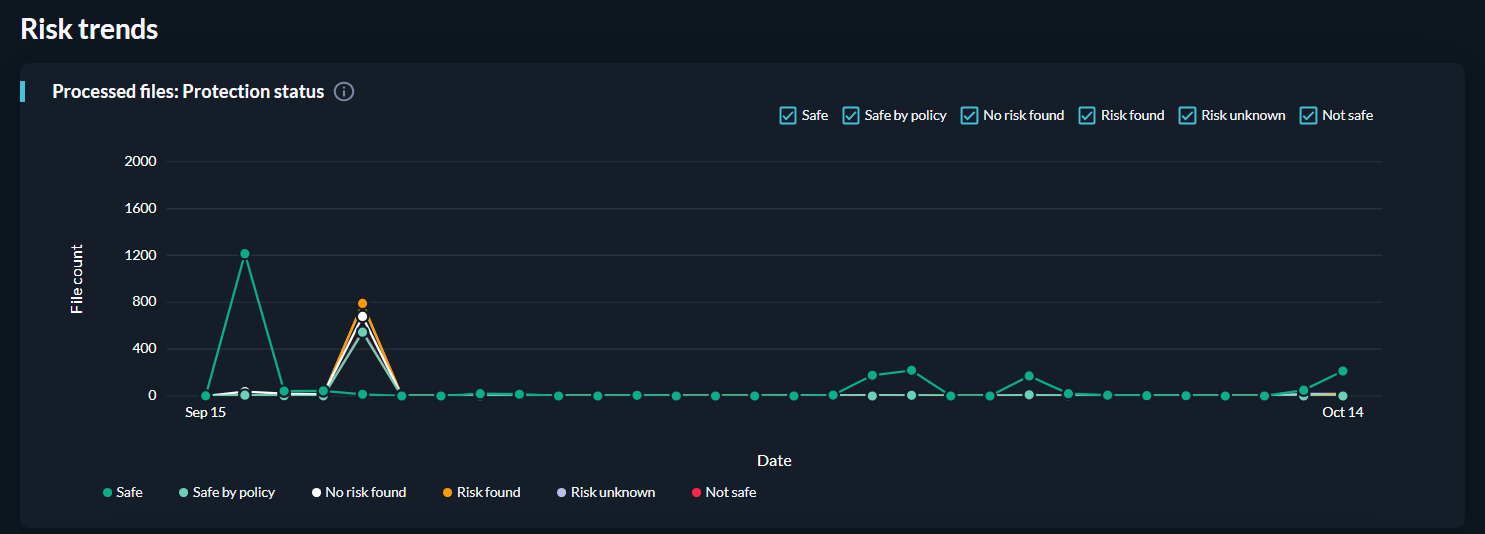
Task: Uncheck the Risk found checkbox
Action: (x=1087, y=115)
